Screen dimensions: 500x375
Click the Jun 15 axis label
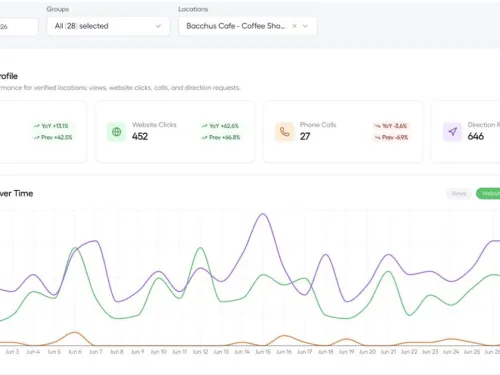pos(263,352)
